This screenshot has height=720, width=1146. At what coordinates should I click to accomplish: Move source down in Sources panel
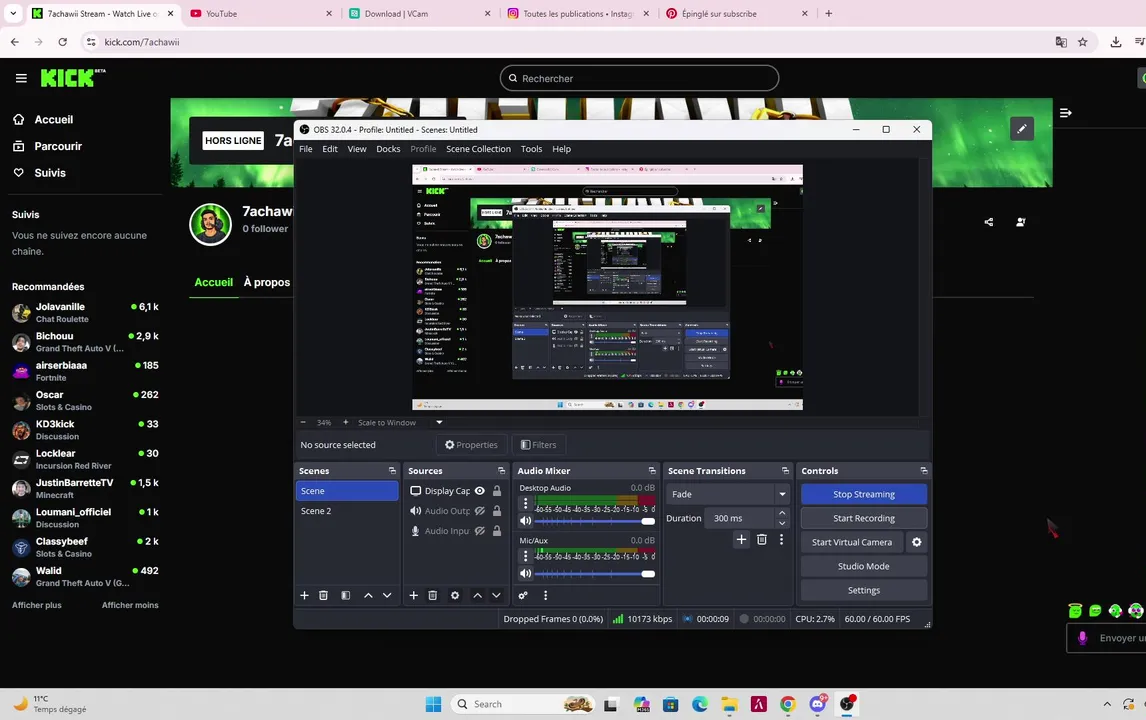coord(496,596)
